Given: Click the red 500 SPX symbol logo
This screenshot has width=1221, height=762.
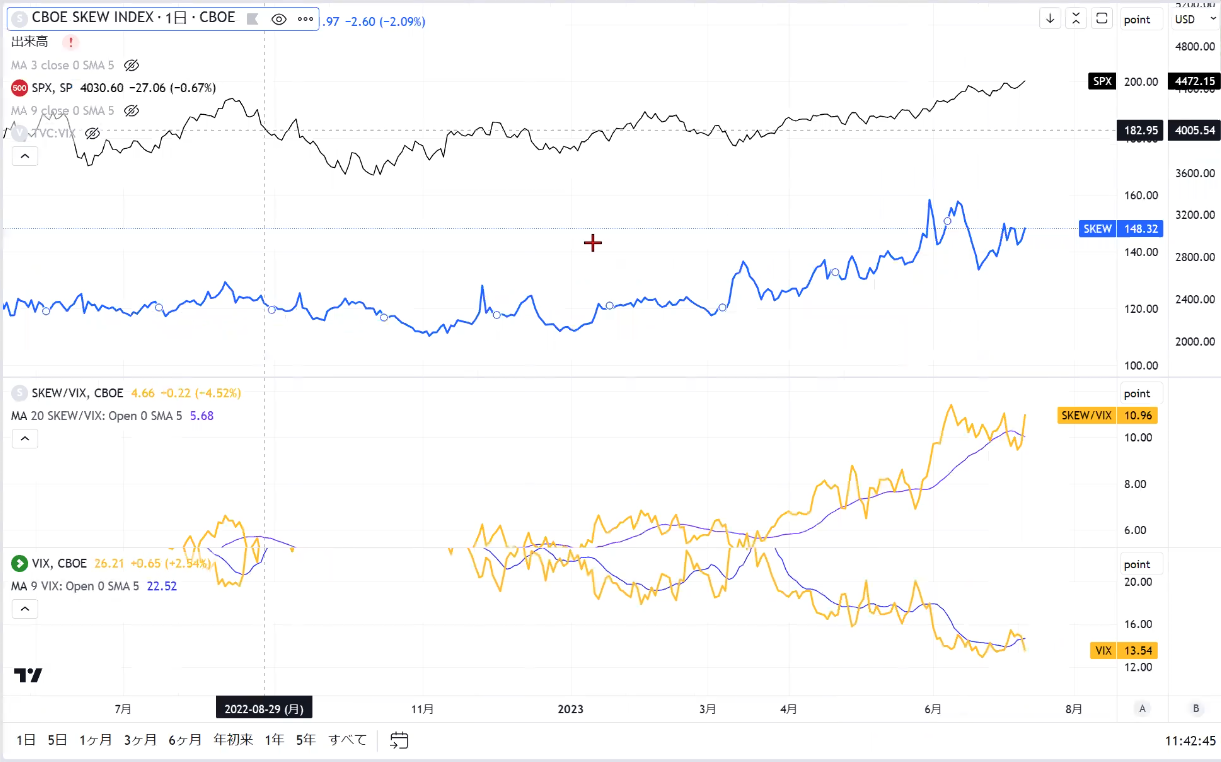Looking at the screenshot, I should [19, 88].
